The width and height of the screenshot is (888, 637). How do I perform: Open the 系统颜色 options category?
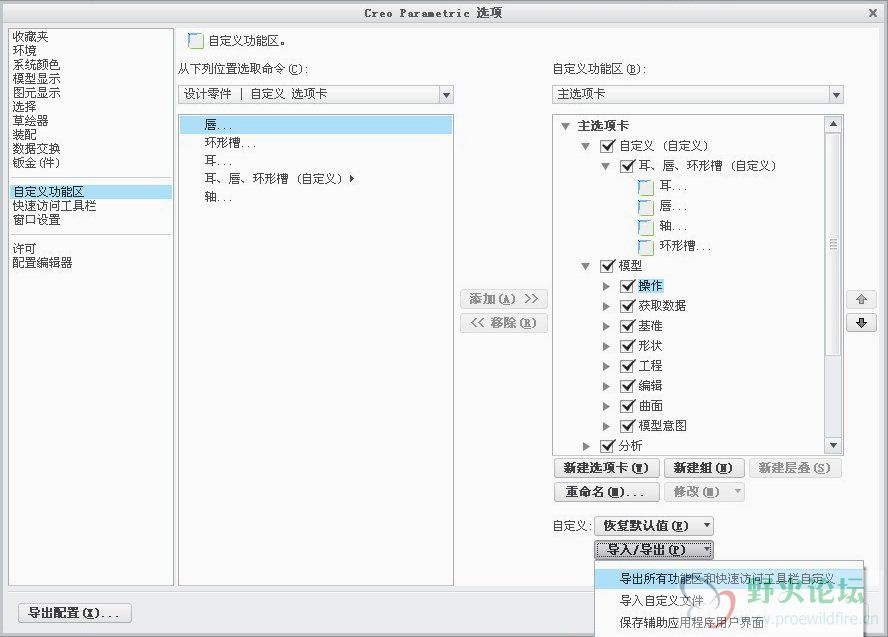[x=36, y=65]
